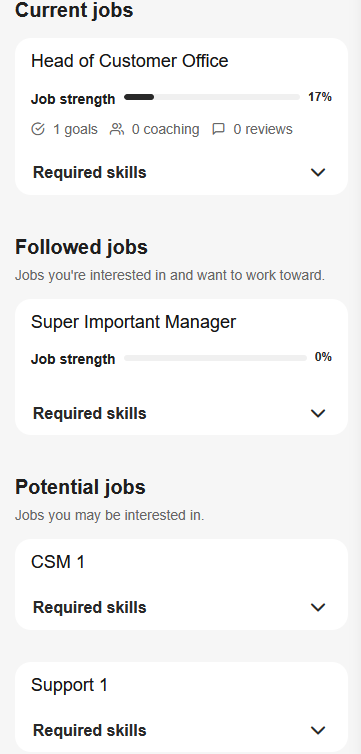
Task: Click the 17% job strength progress bar
Action: tap(212, 97)
